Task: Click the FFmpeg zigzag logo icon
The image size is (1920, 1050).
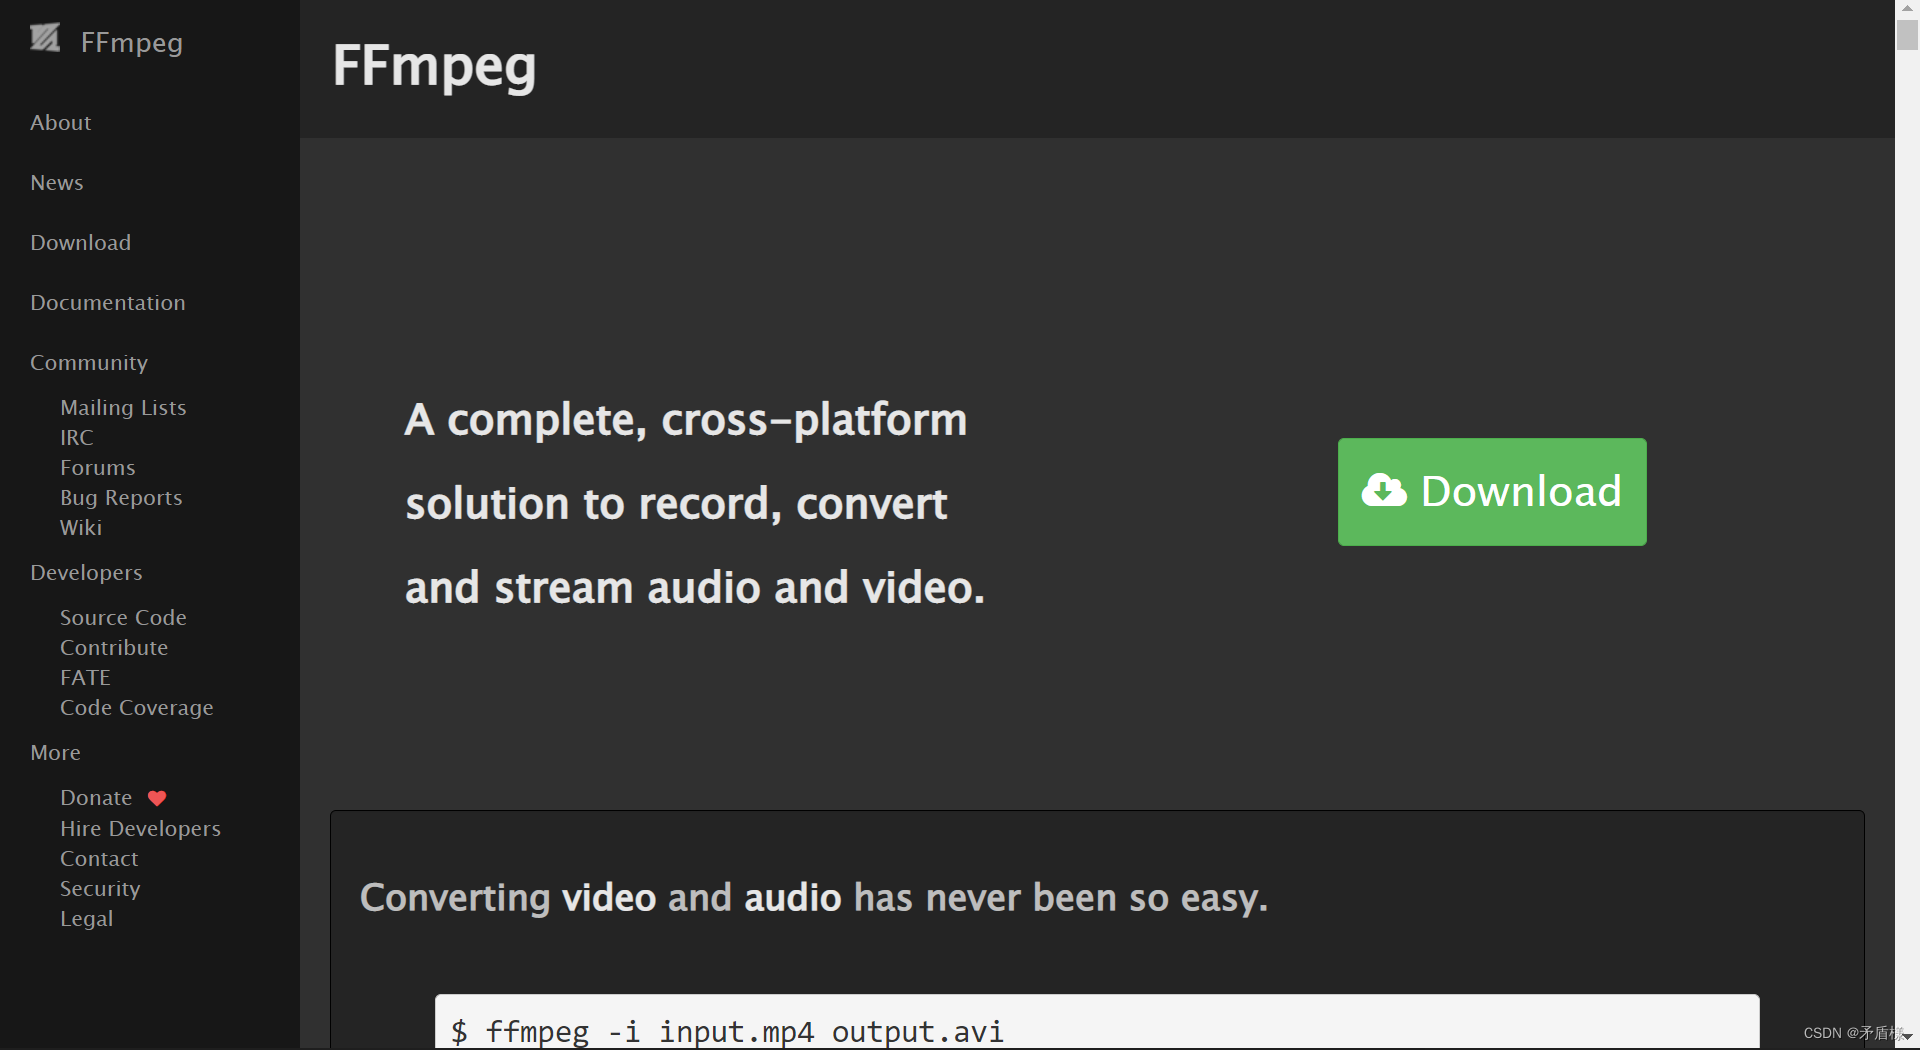Action: [x=44, y=39]
